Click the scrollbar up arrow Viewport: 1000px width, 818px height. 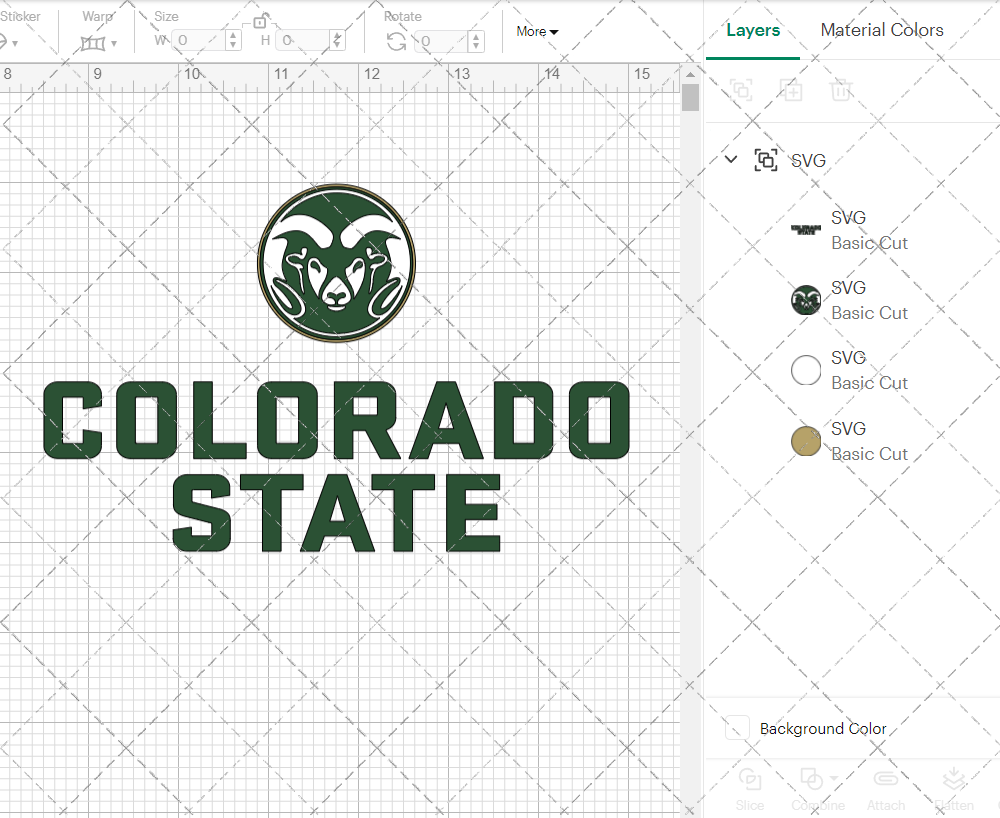click(x=690, y=74)
